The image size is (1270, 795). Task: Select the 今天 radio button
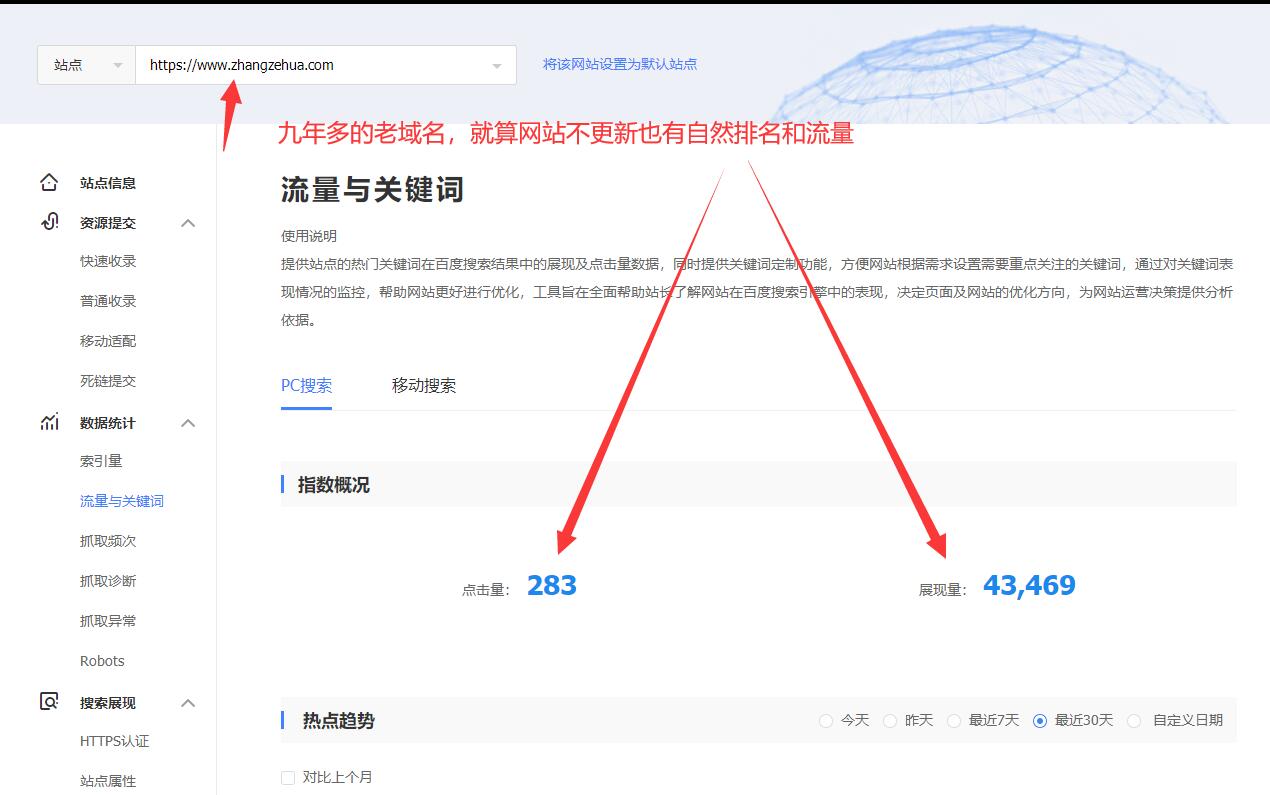pyautogui.click(x=826, y=720)
